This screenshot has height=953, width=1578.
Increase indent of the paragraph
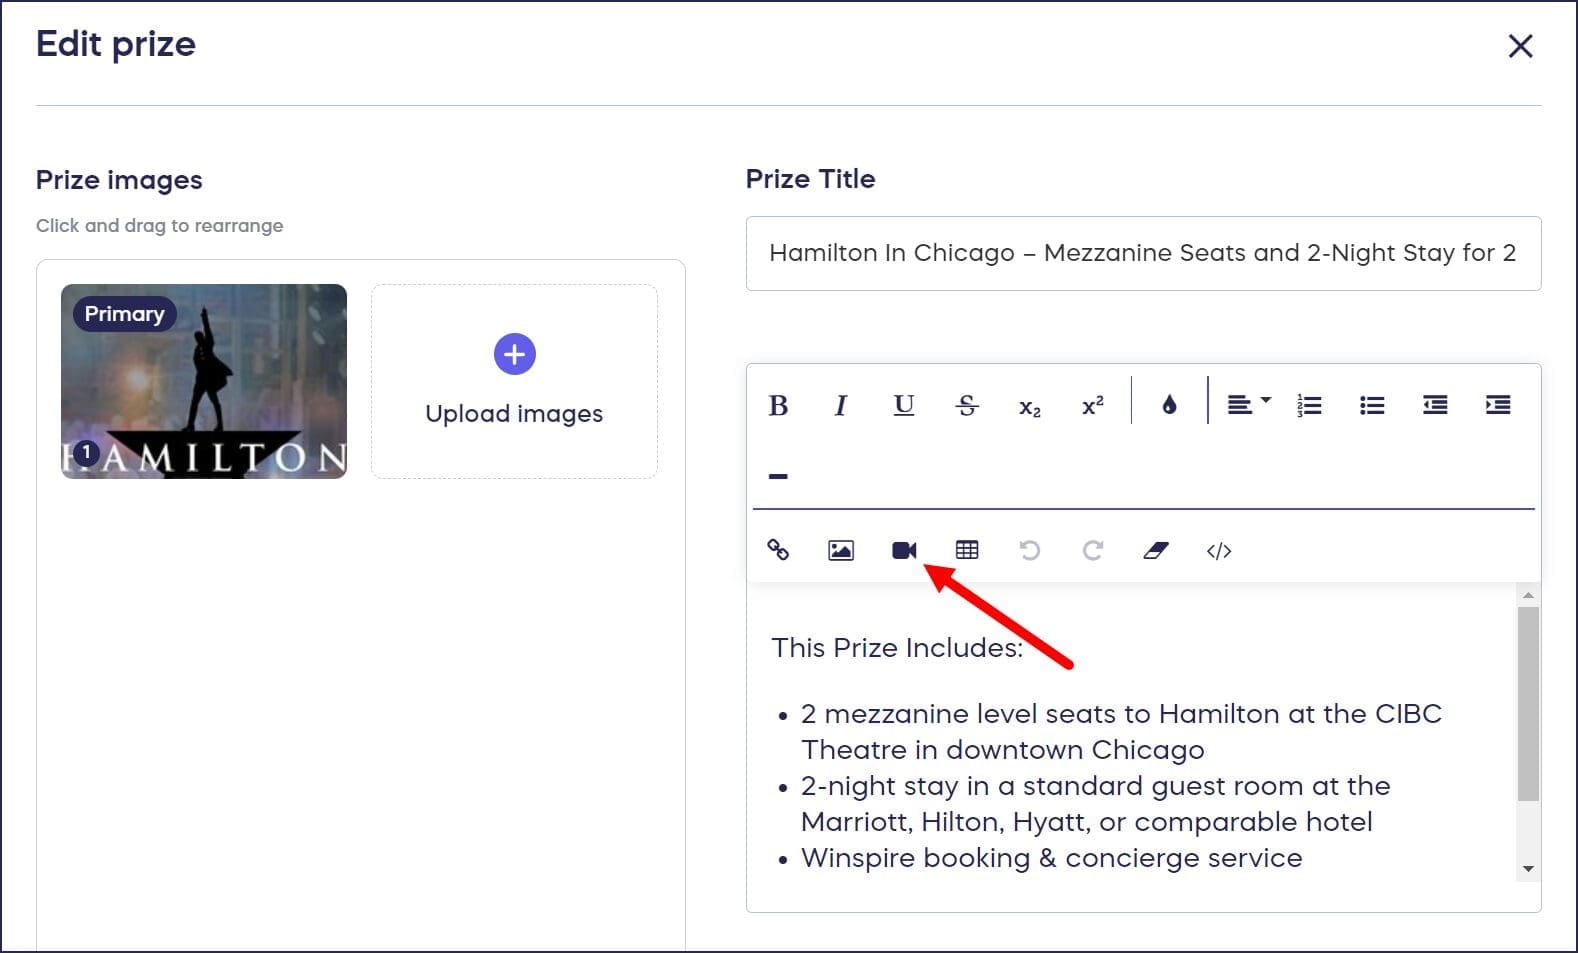click(x=1498, y=405)
